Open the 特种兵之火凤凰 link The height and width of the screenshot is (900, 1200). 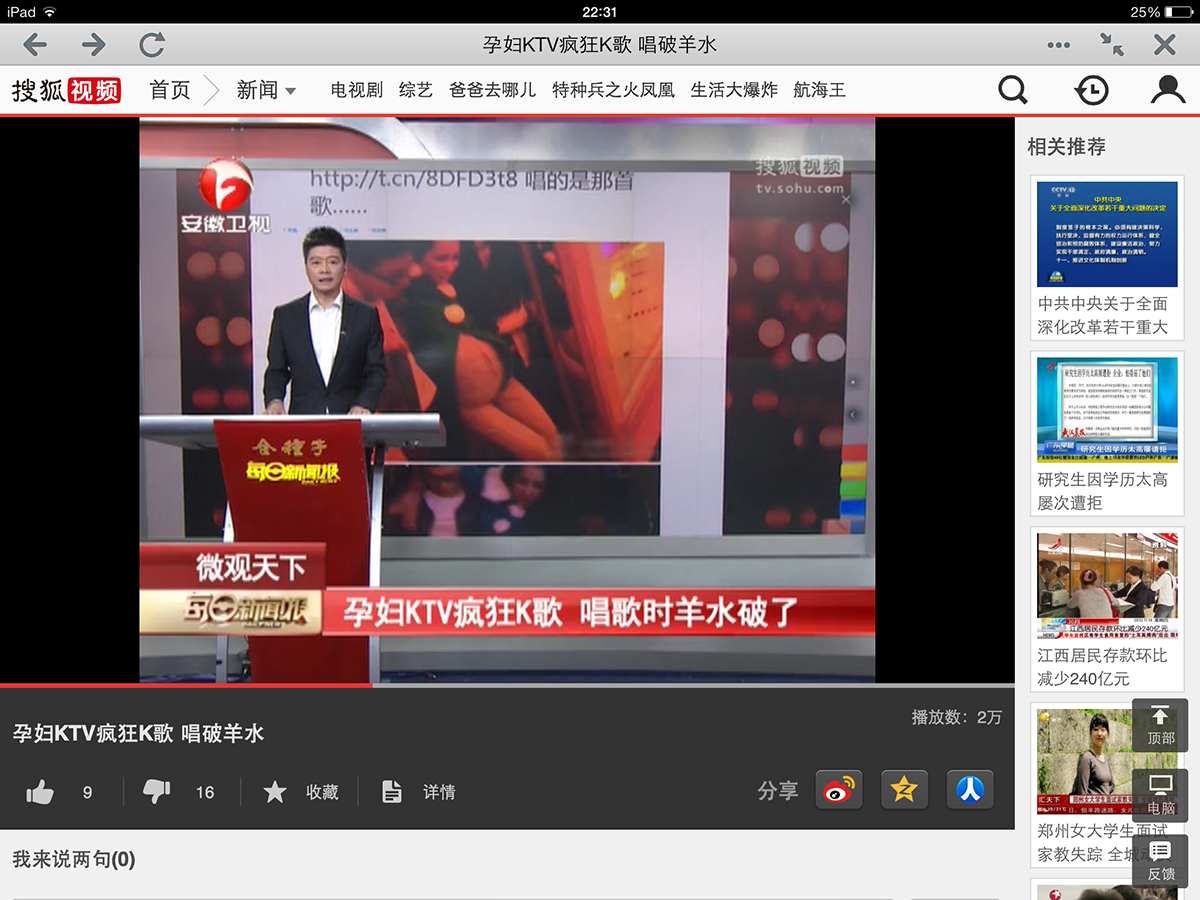[613, 90]
